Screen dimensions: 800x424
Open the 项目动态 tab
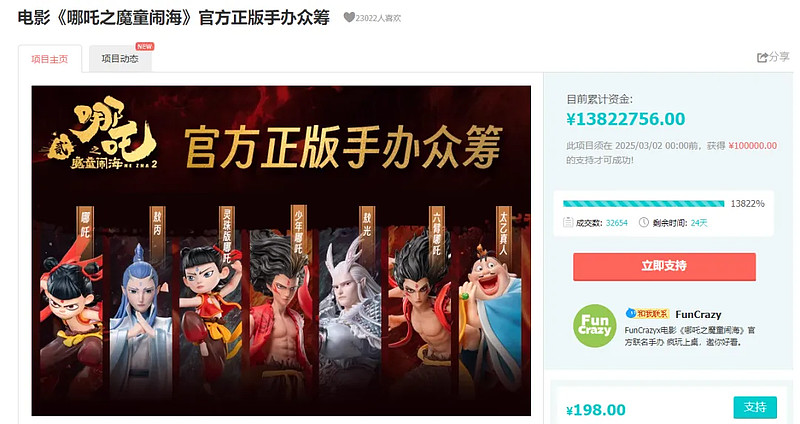(120, 59)
